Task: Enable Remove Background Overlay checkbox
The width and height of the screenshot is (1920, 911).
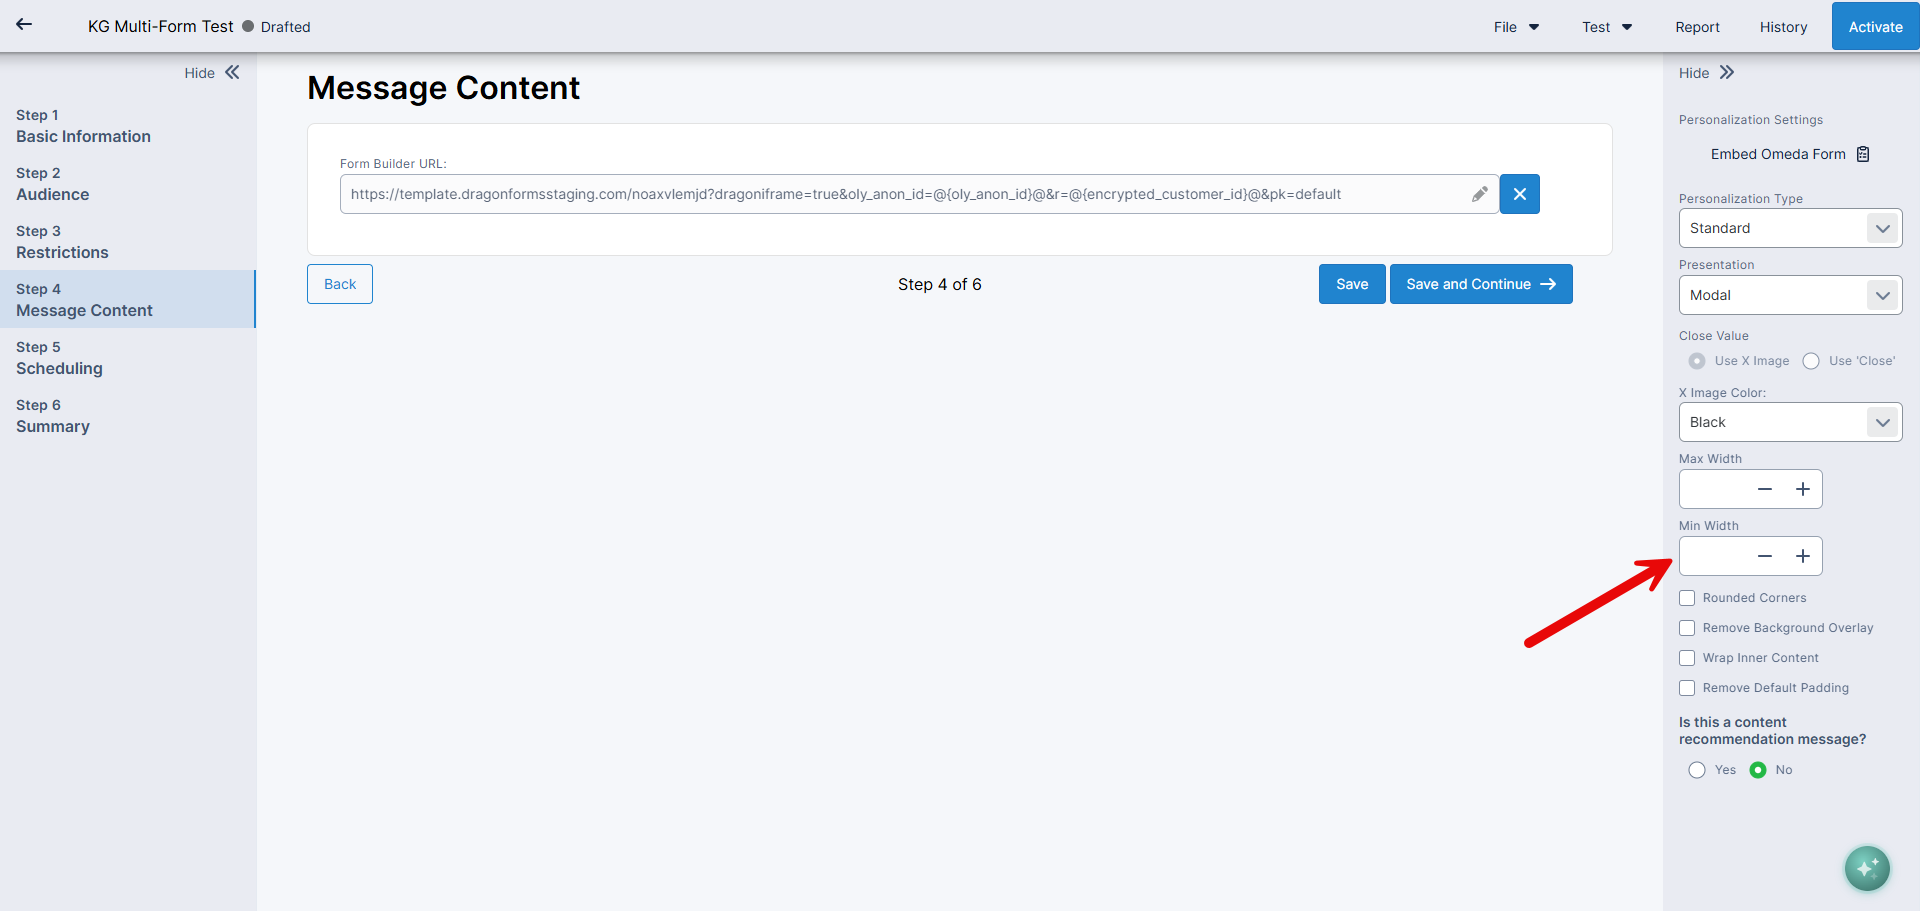Action: pyautogui.click(x=1687, y=628)
